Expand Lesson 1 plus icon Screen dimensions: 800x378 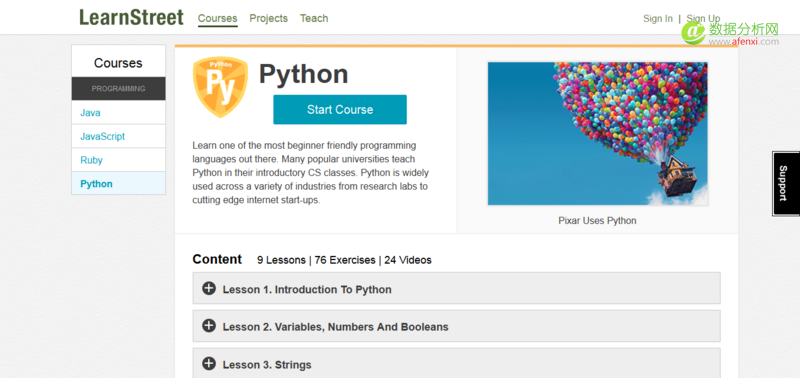click(x=209, y=289)
